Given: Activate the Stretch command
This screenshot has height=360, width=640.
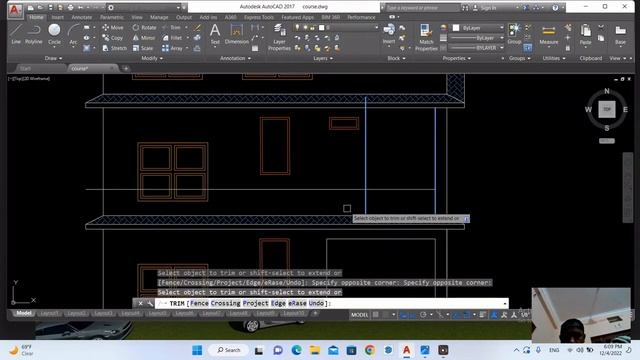Looking at the screenshot, I should [114, 48].
